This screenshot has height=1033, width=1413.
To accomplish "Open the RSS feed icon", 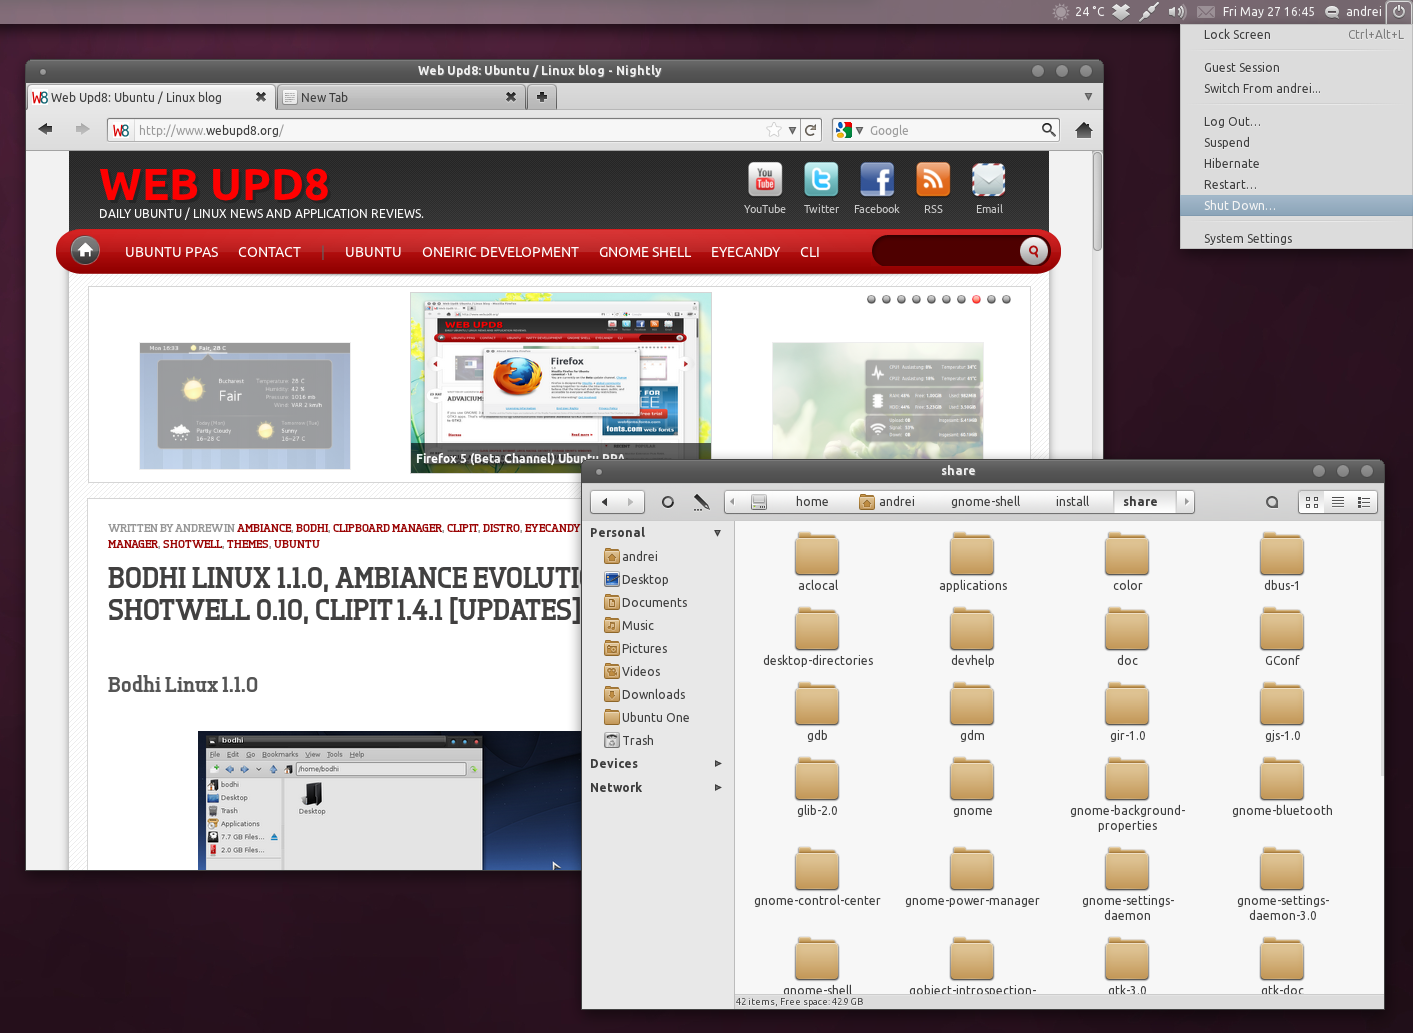I will pyautogui.click(x=933, y=181).
